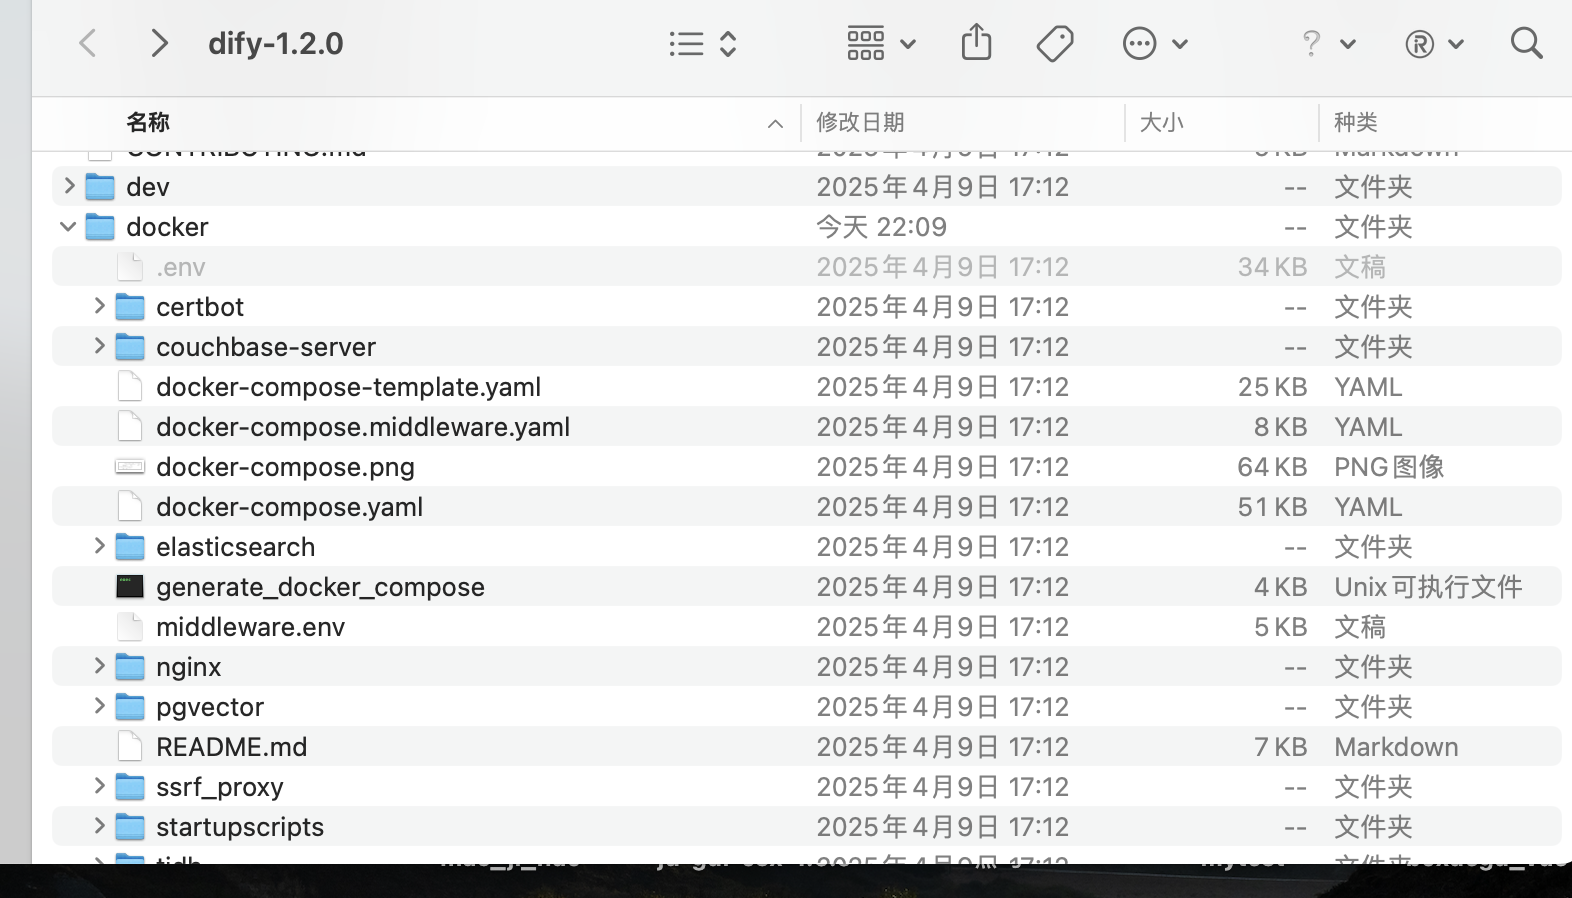1572x898 pixels.
Task: Expand the nginx folder
Action: (98, 666)
